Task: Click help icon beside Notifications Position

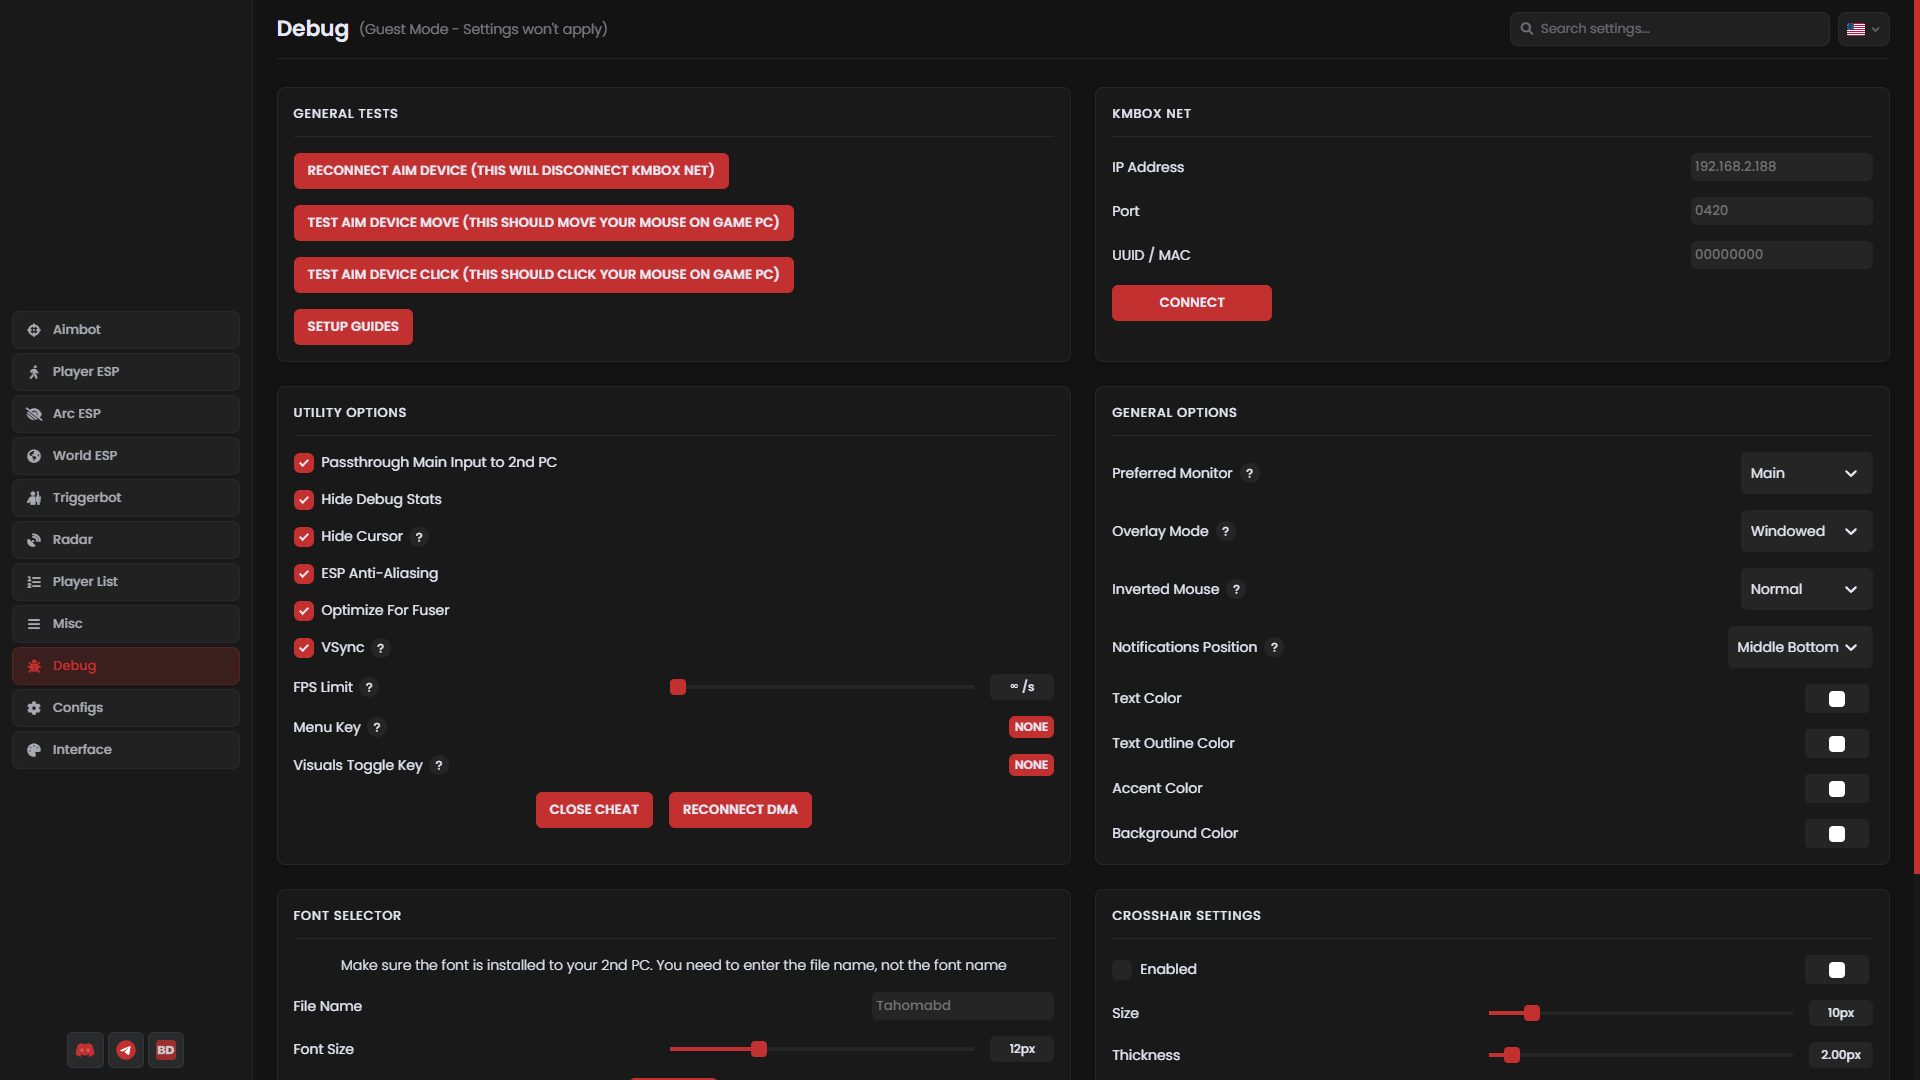Action: coord(1274,647)
